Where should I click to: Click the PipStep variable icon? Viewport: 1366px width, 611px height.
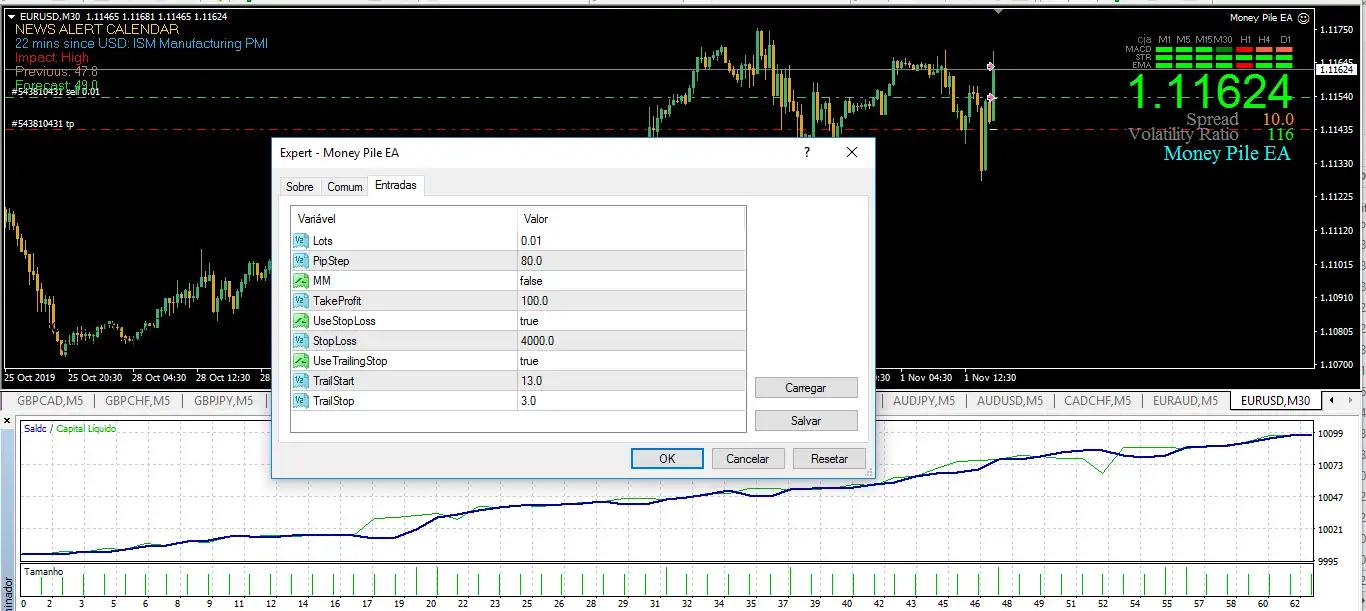coord(301,261)
